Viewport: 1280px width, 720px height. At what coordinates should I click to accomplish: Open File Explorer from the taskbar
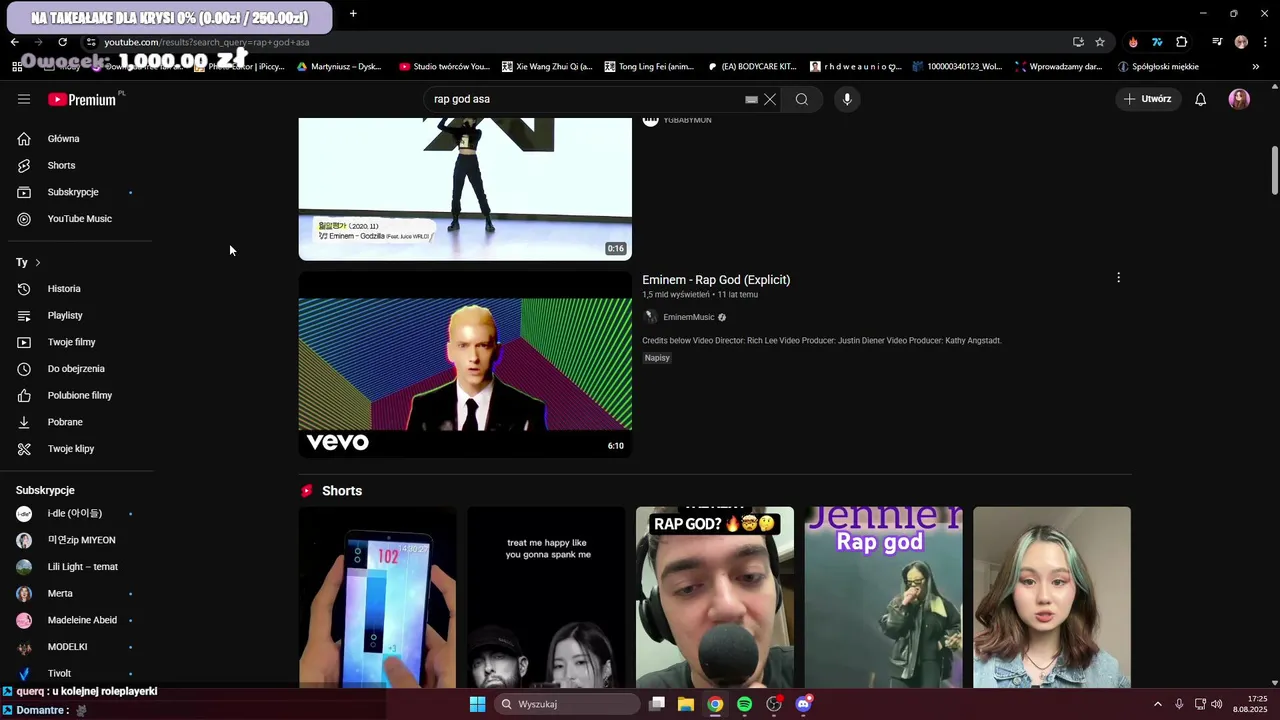click(686, 704)
